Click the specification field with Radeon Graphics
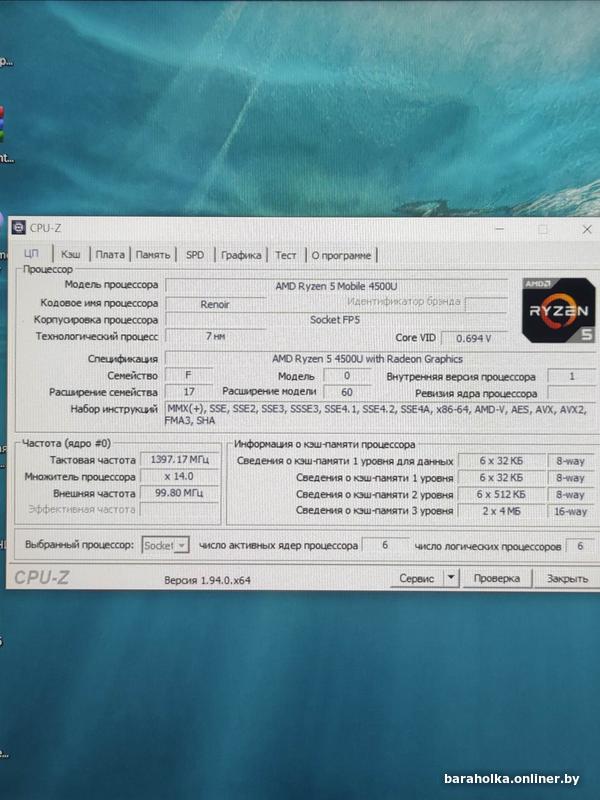Screen dimensions: 600x800 coord(367,359)
